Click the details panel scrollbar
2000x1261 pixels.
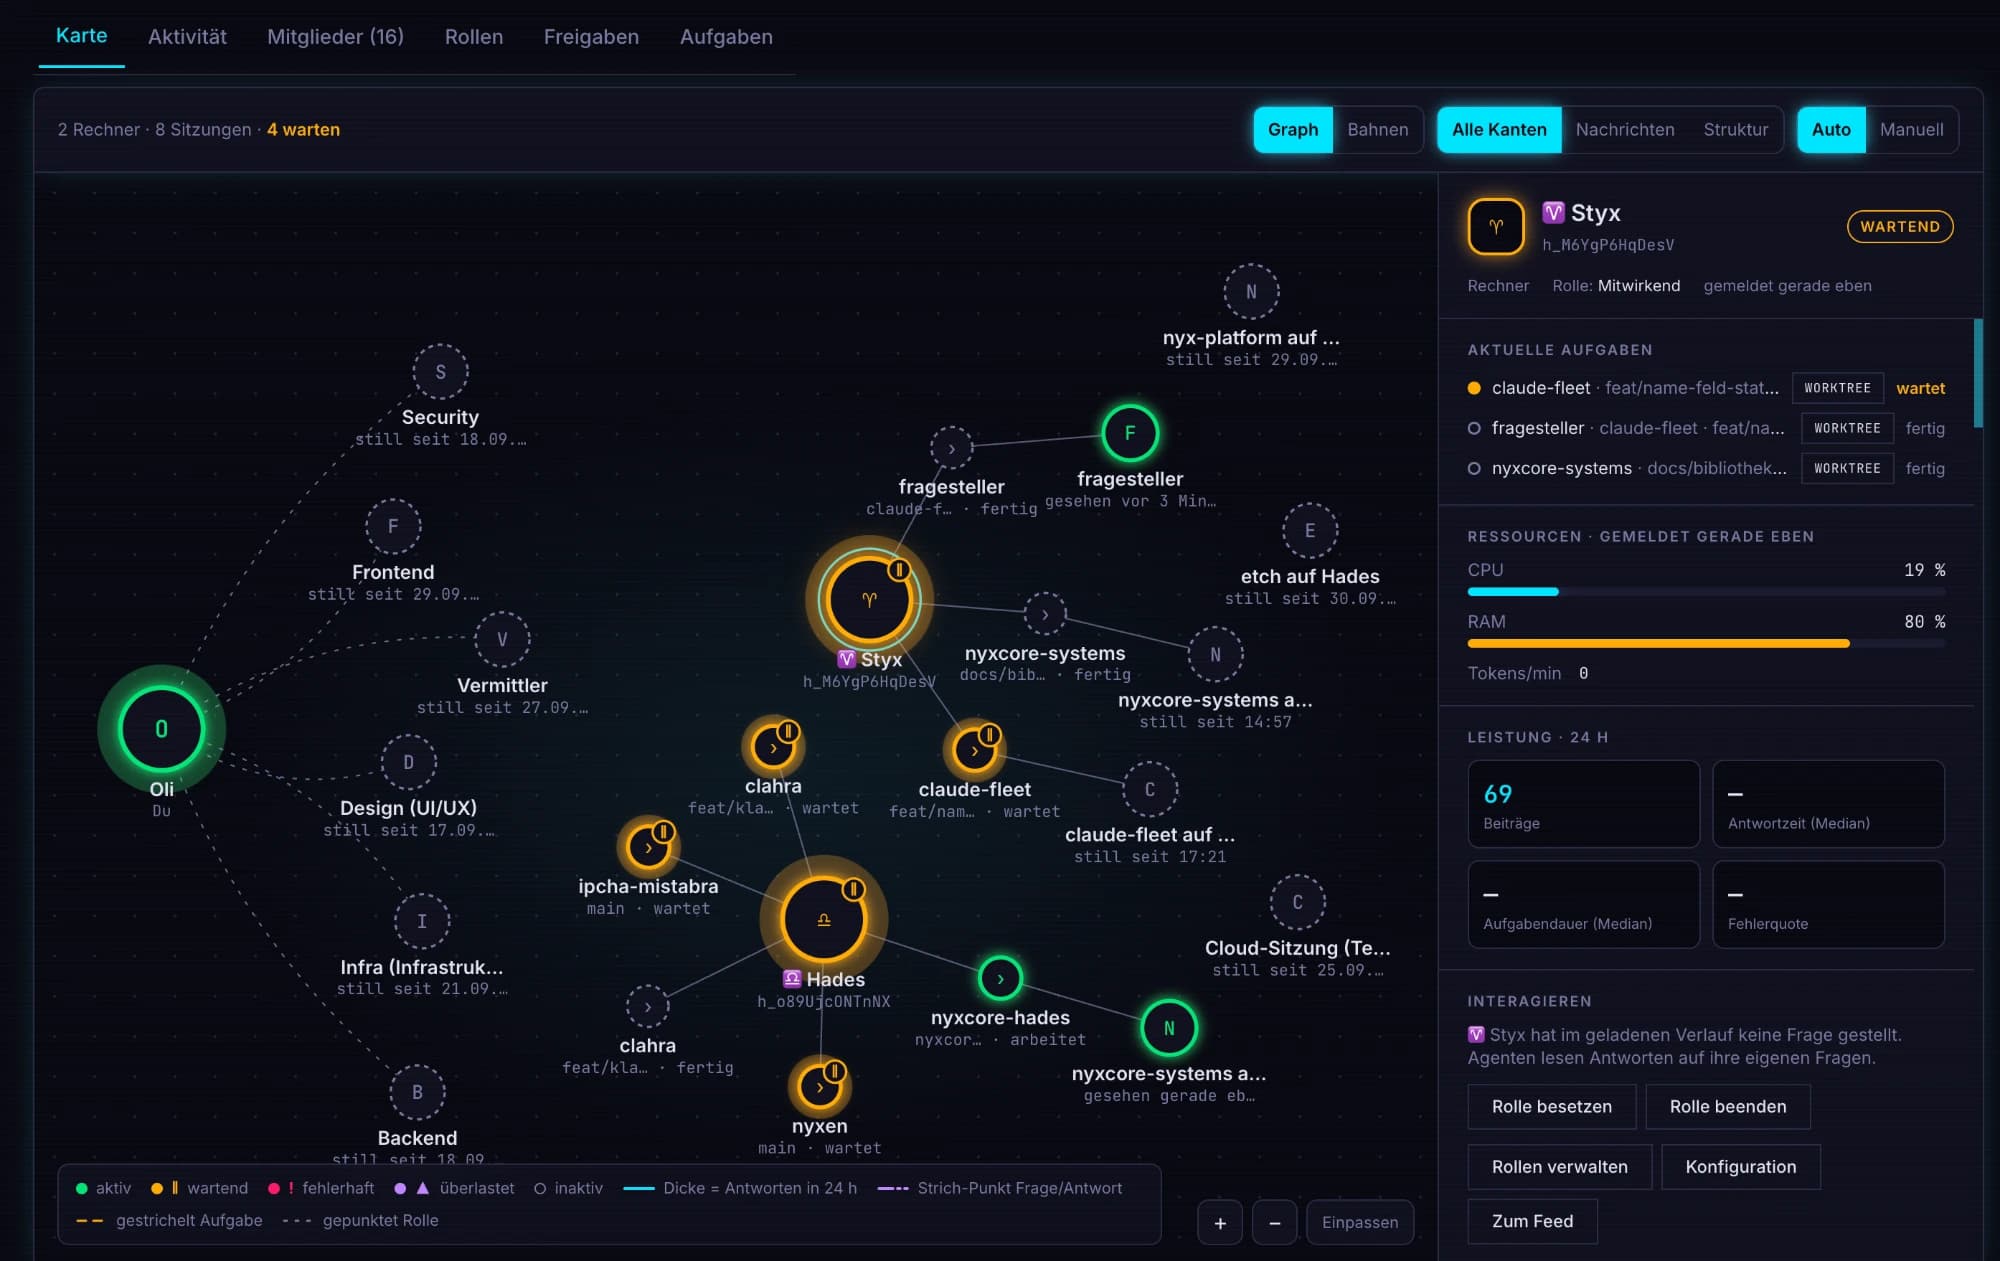pyautogui.click(x=1977, y=373)
